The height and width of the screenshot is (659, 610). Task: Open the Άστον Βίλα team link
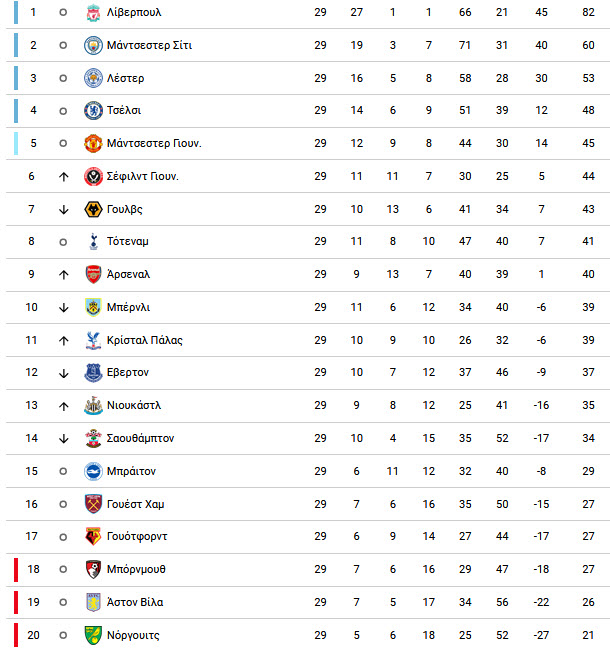coord(135,602)
